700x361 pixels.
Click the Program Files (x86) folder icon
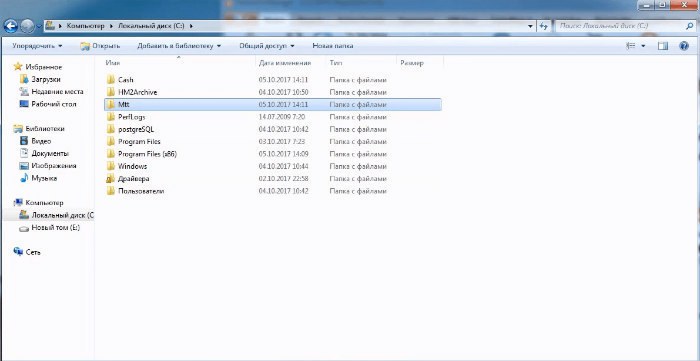coord(111,154)
